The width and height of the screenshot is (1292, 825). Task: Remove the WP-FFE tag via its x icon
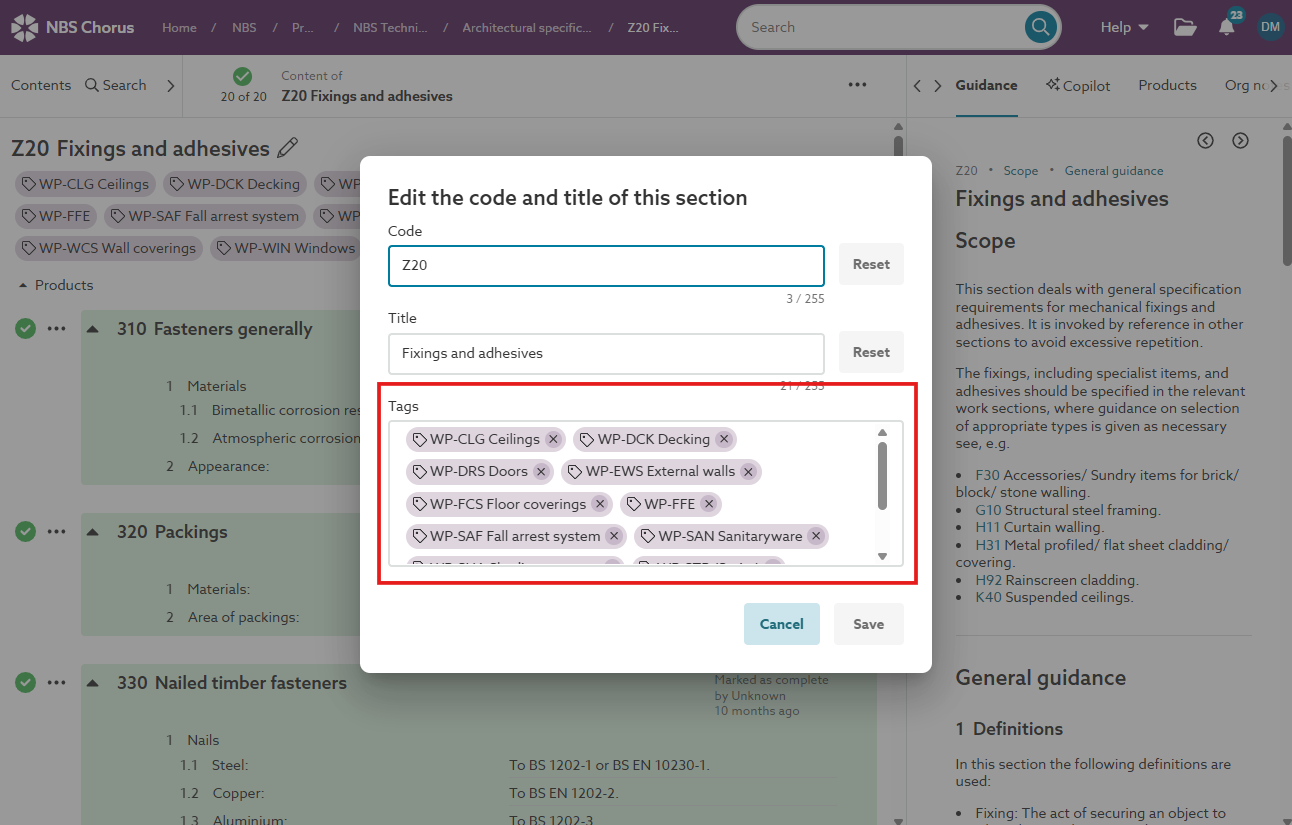click(708, 504)
